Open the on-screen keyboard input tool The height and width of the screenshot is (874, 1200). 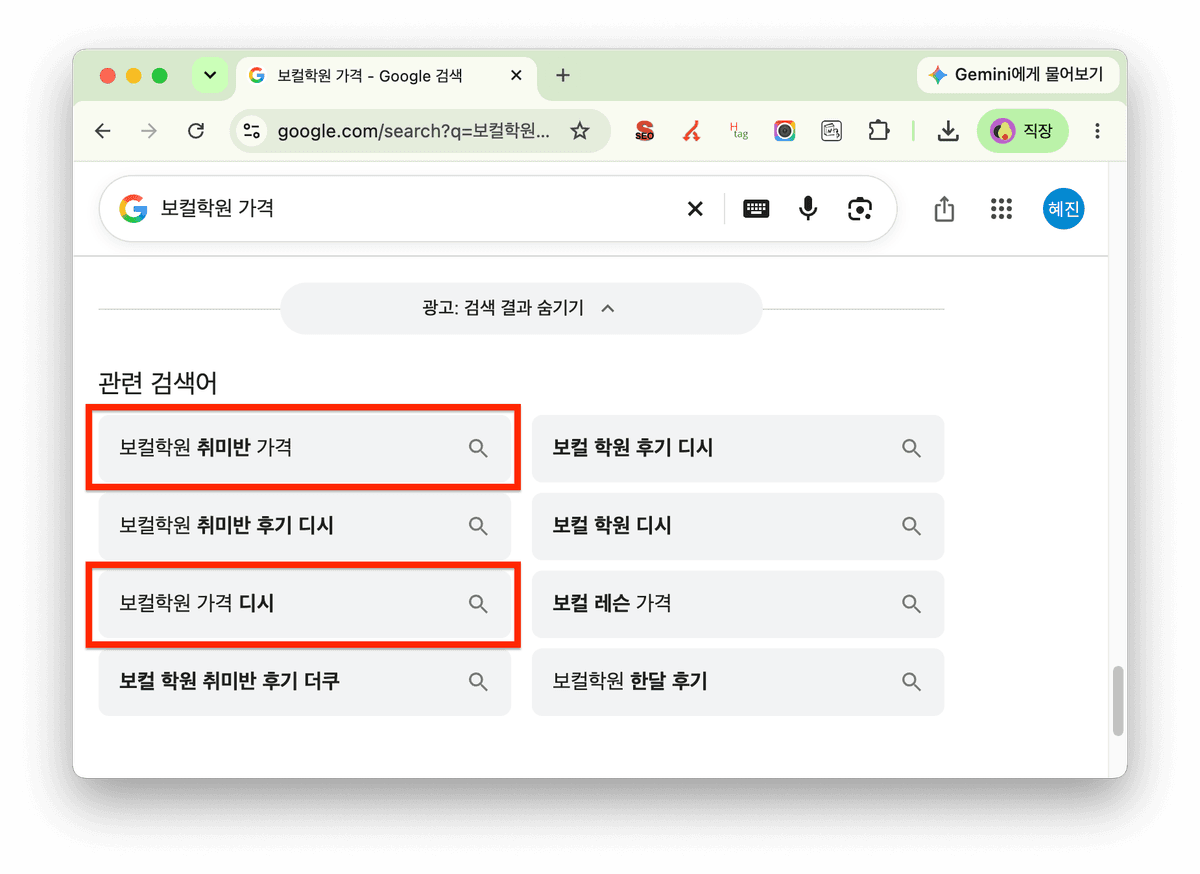[x=756, y=209]
